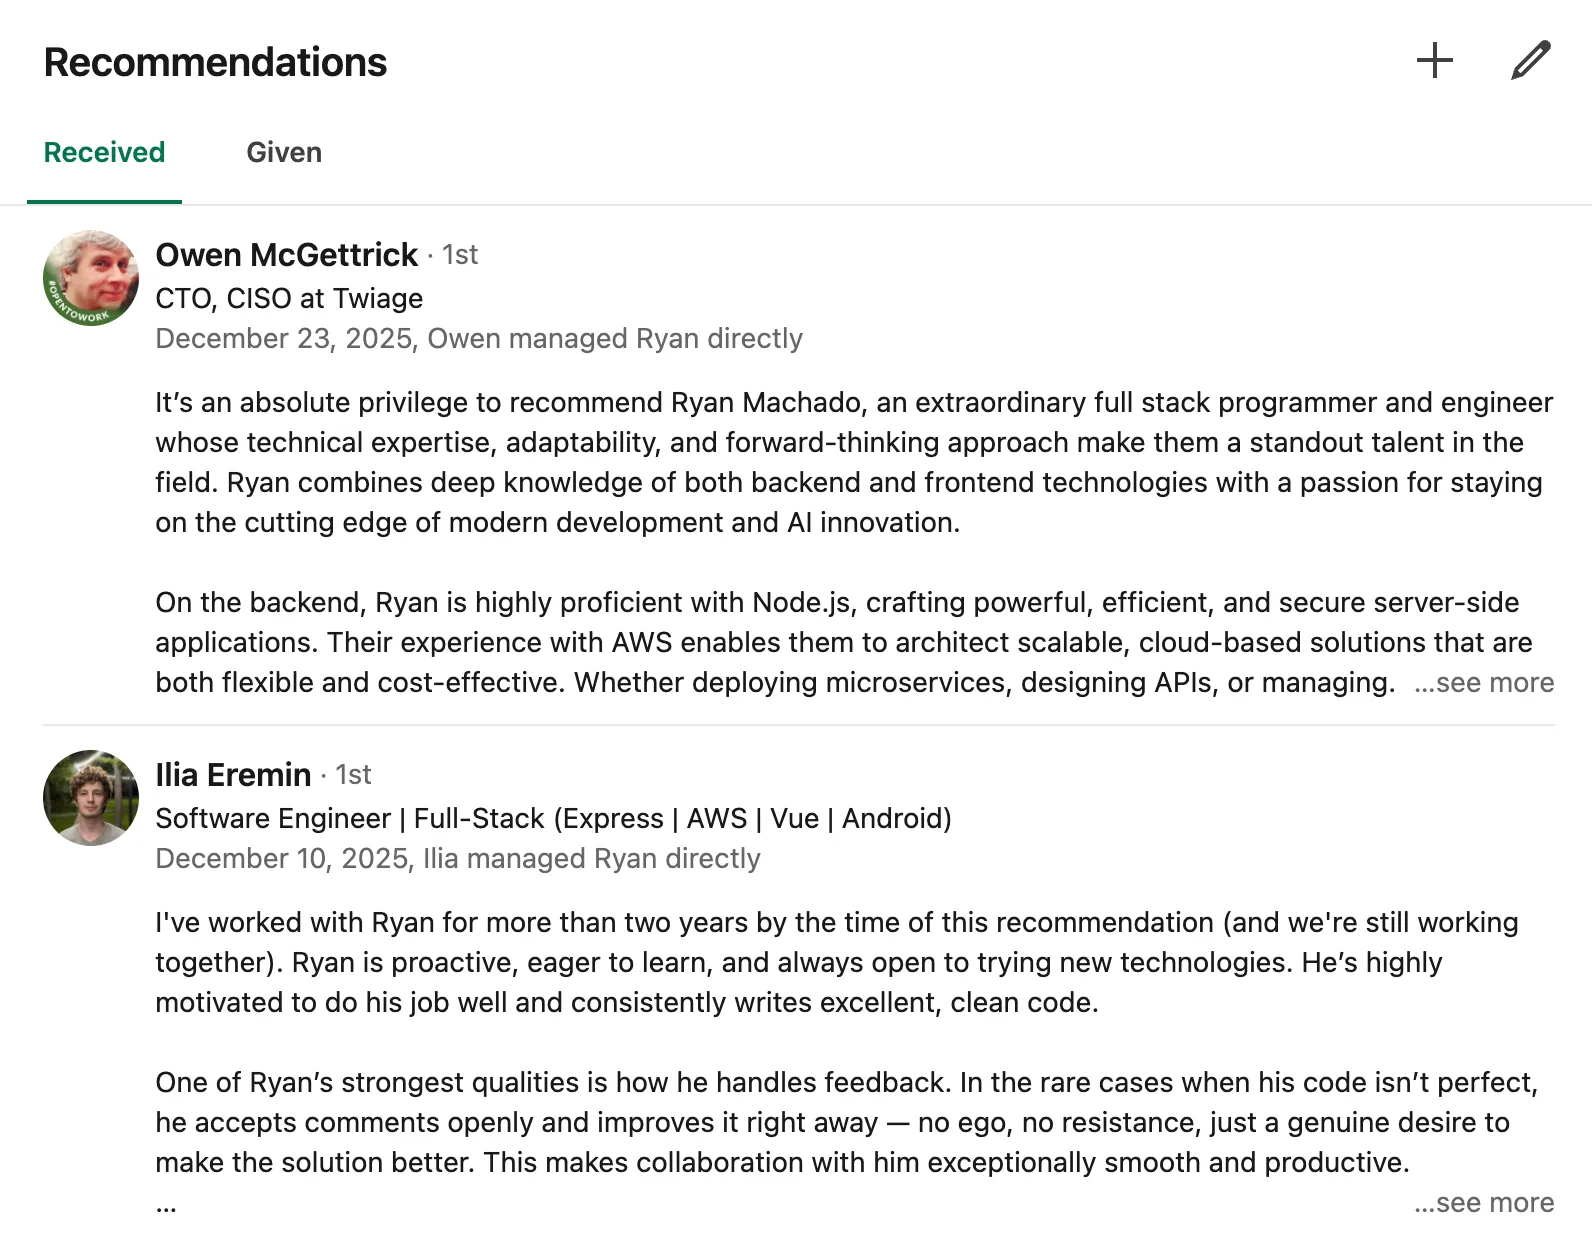Click the "CTO, CISO at Twiage" headline

point(289,298)
